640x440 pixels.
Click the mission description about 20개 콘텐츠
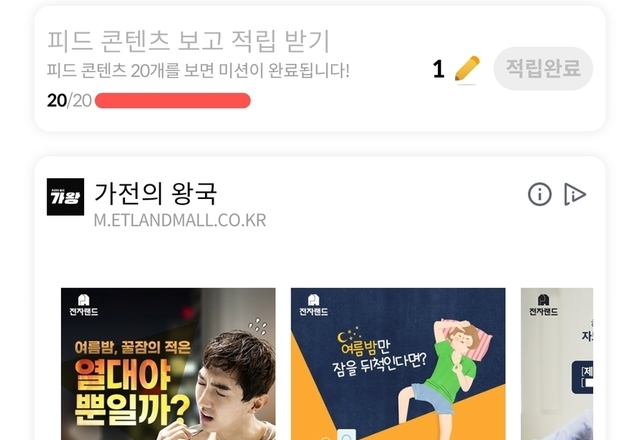point(198,71)
